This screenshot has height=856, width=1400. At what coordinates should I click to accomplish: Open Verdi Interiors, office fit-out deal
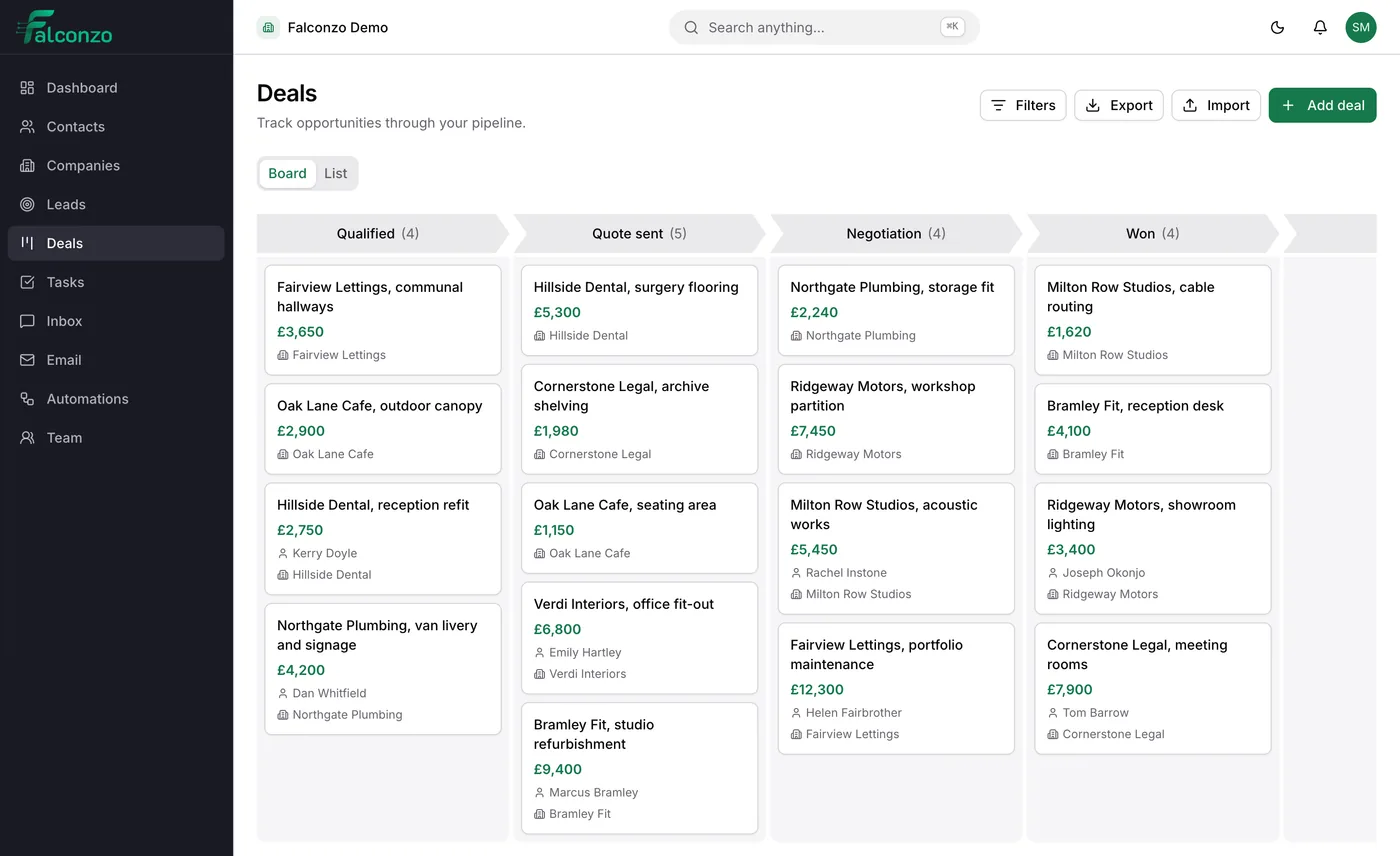[x=639, y=638]
